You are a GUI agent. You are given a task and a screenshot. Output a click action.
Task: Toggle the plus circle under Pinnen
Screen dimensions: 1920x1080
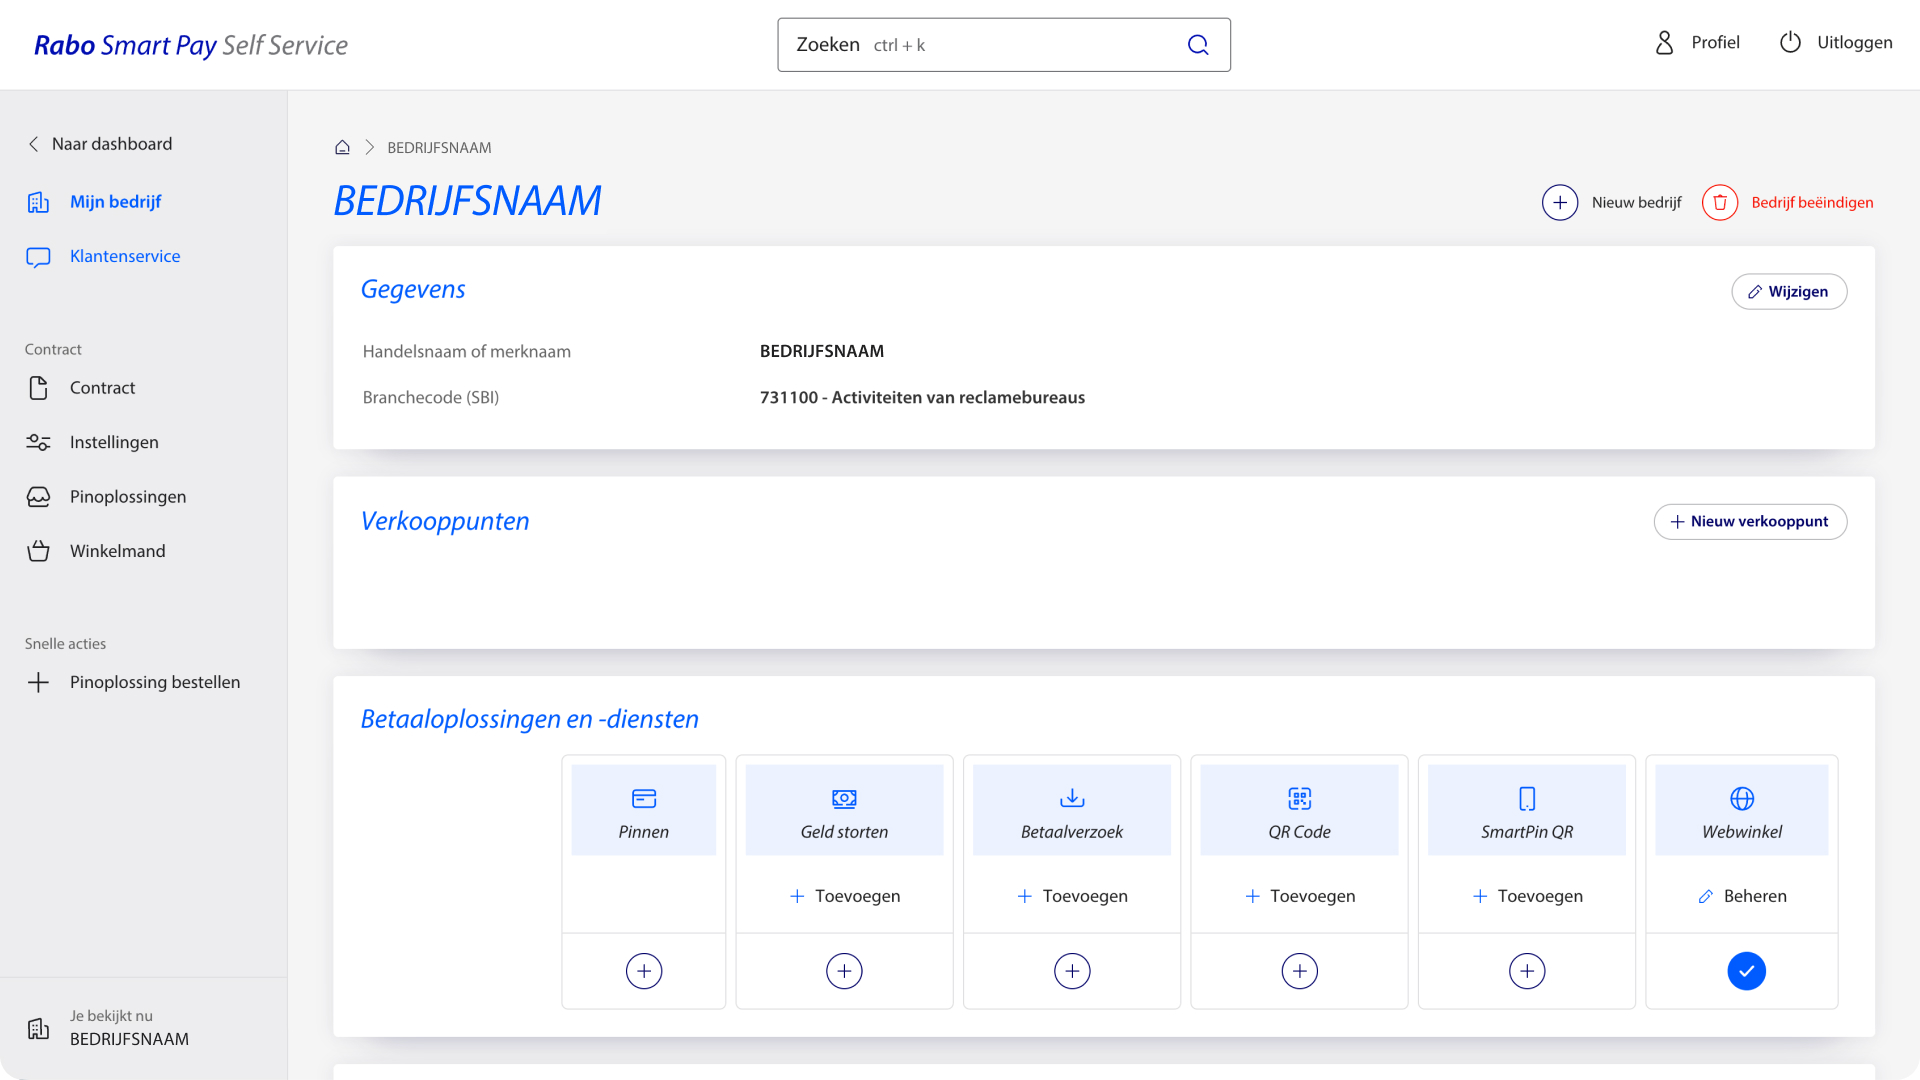(x=644, y=971)
